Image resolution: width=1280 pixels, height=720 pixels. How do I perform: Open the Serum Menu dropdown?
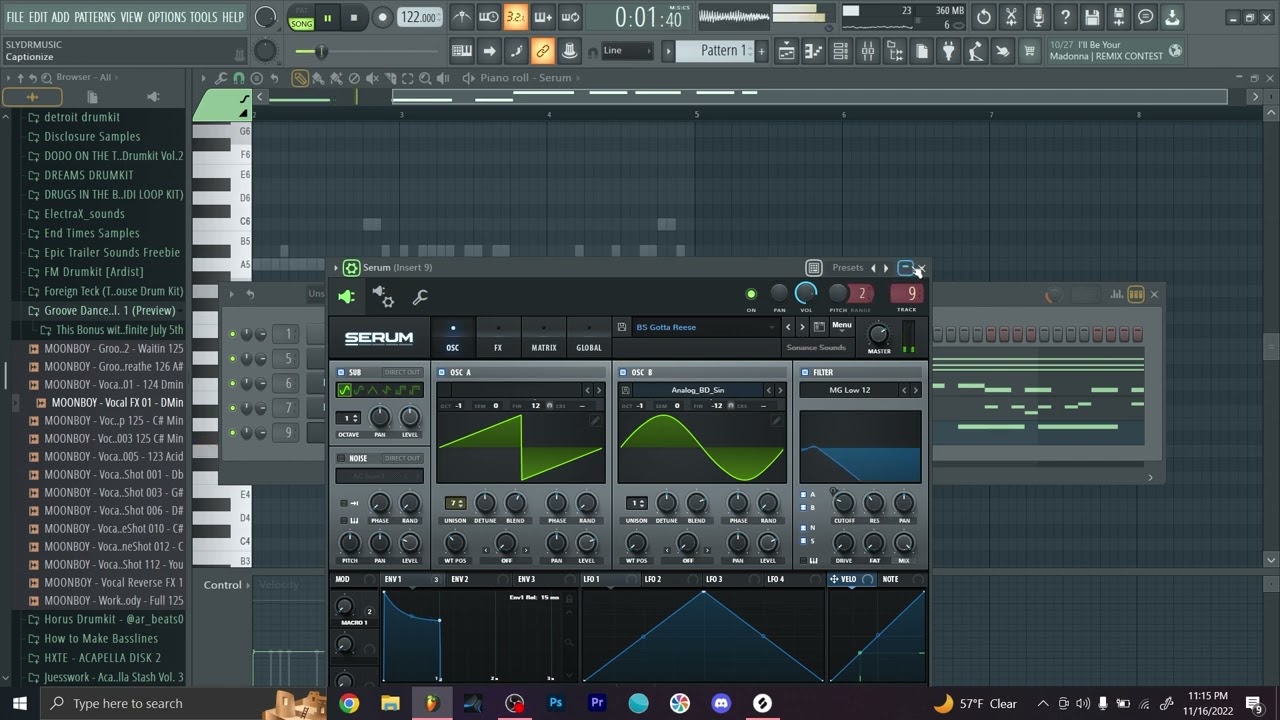[x=841, y=326]
